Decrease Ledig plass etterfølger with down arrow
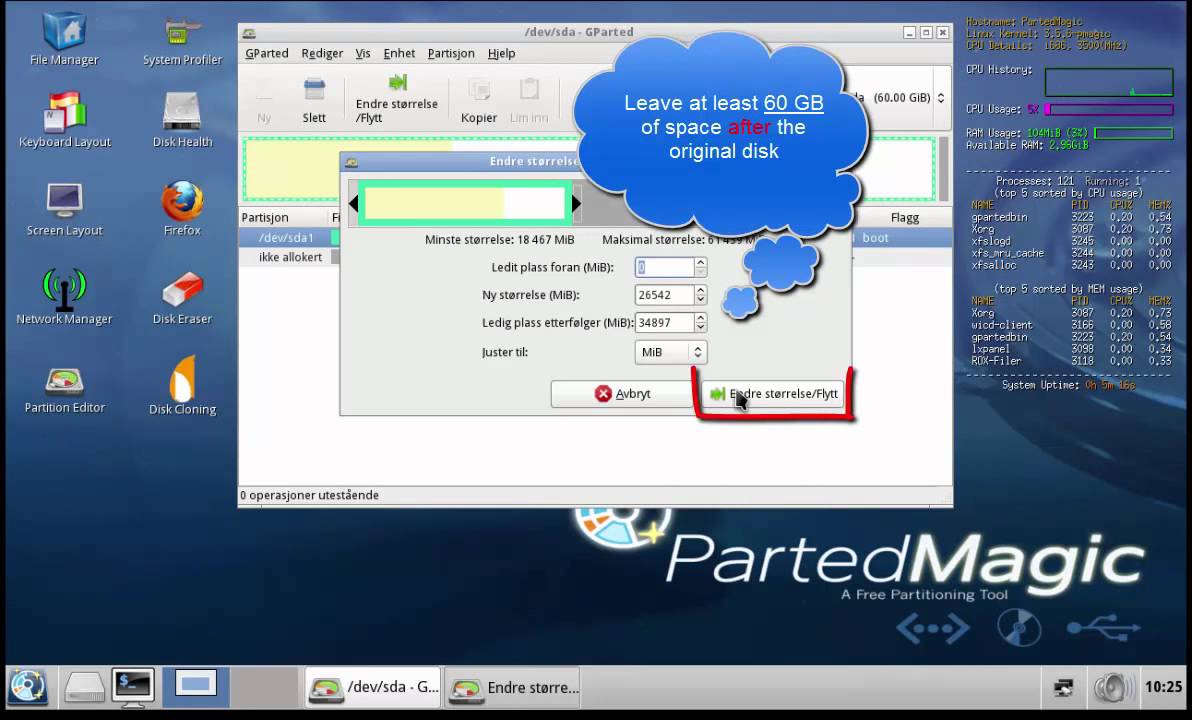The width and height of the screenshot is (1192, 720). (x=701, y=328)
